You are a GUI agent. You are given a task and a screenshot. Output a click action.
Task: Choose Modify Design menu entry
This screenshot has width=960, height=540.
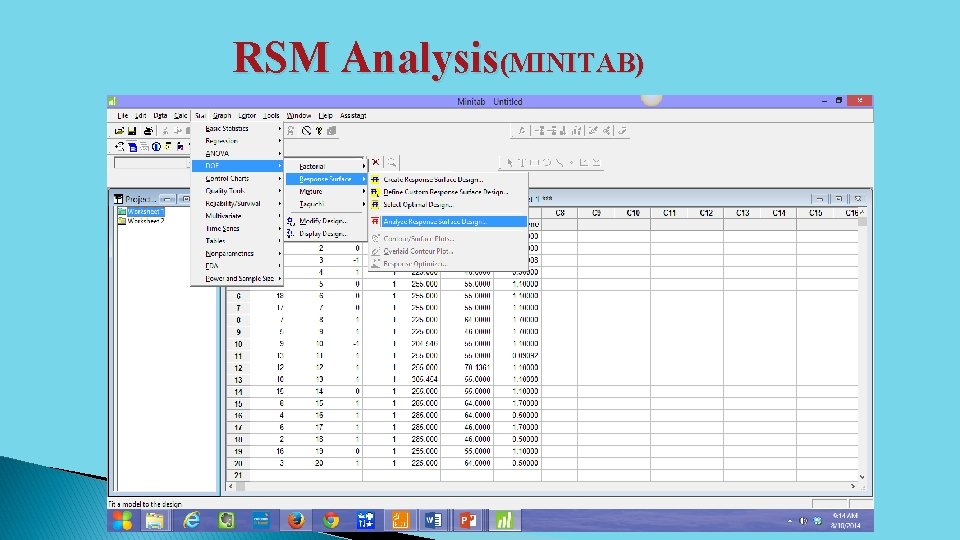(x=326, y=221)
